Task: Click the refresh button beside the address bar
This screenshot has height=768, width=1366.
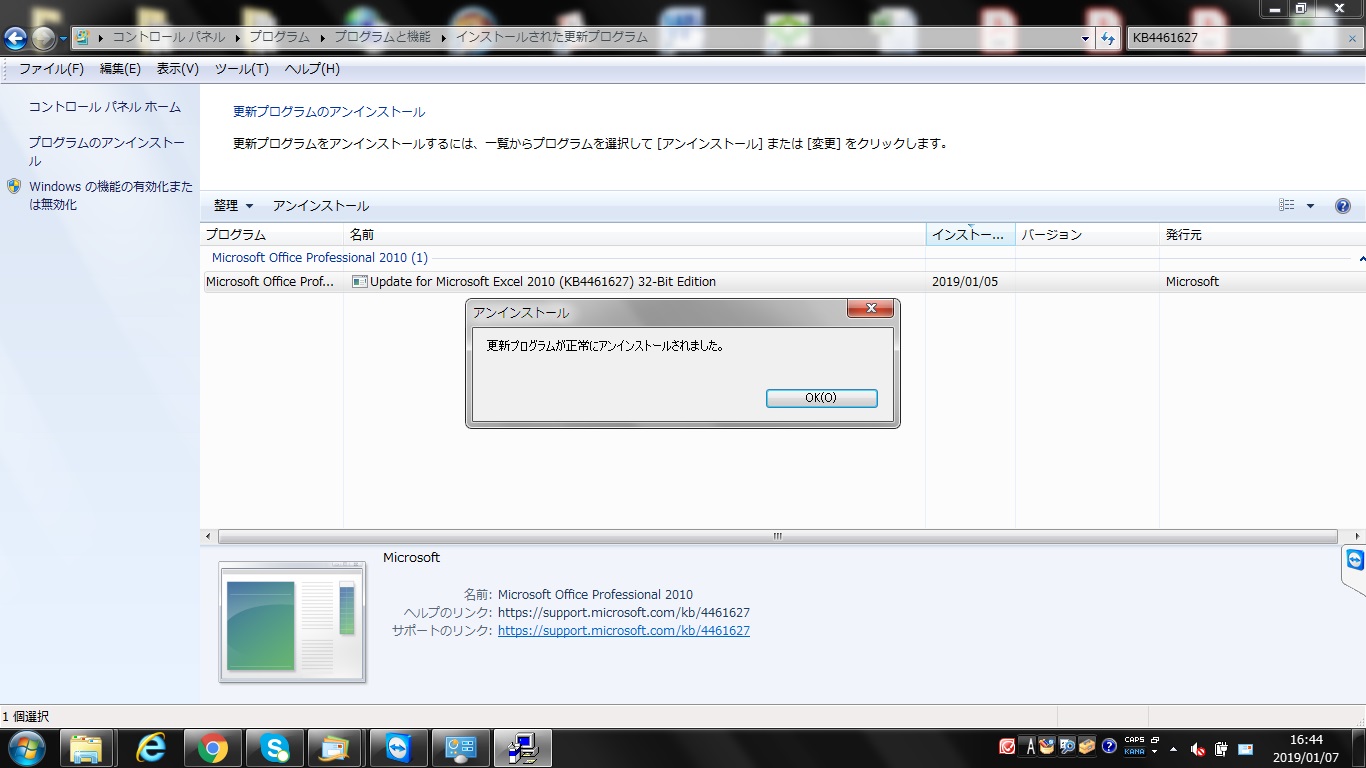Action: point(1108,38)
